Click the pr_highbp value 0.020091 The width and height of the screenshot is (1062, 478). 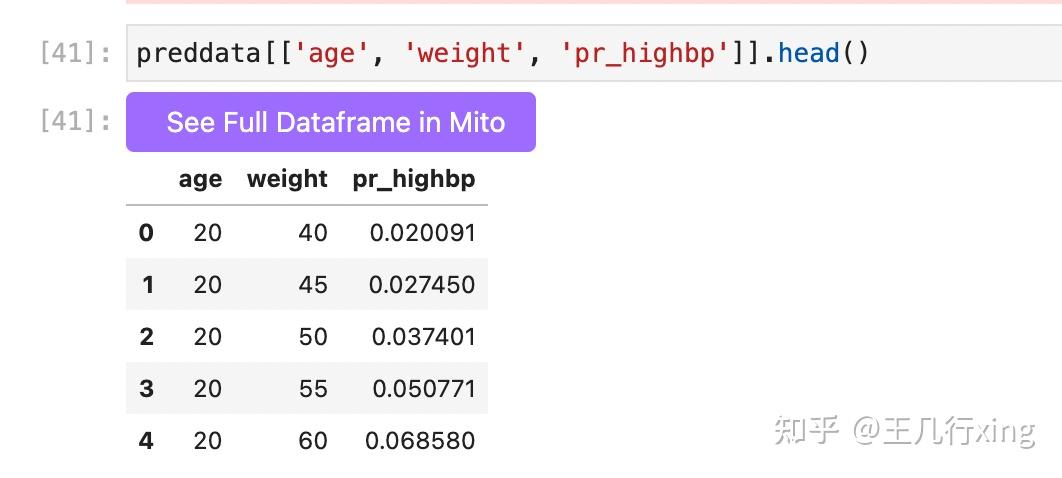click(x=422, y=233)
